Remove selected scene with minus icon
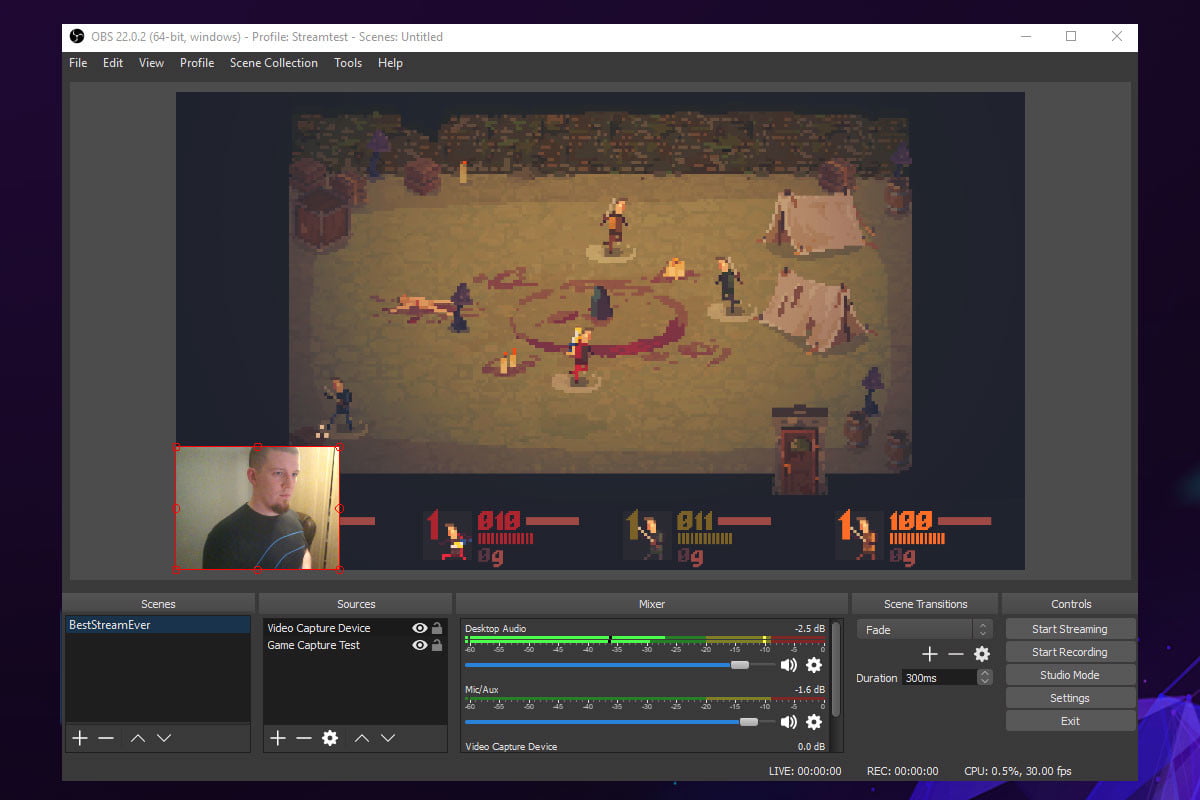1200x800 pixels. pyautogui.click(x=106, y=738)
